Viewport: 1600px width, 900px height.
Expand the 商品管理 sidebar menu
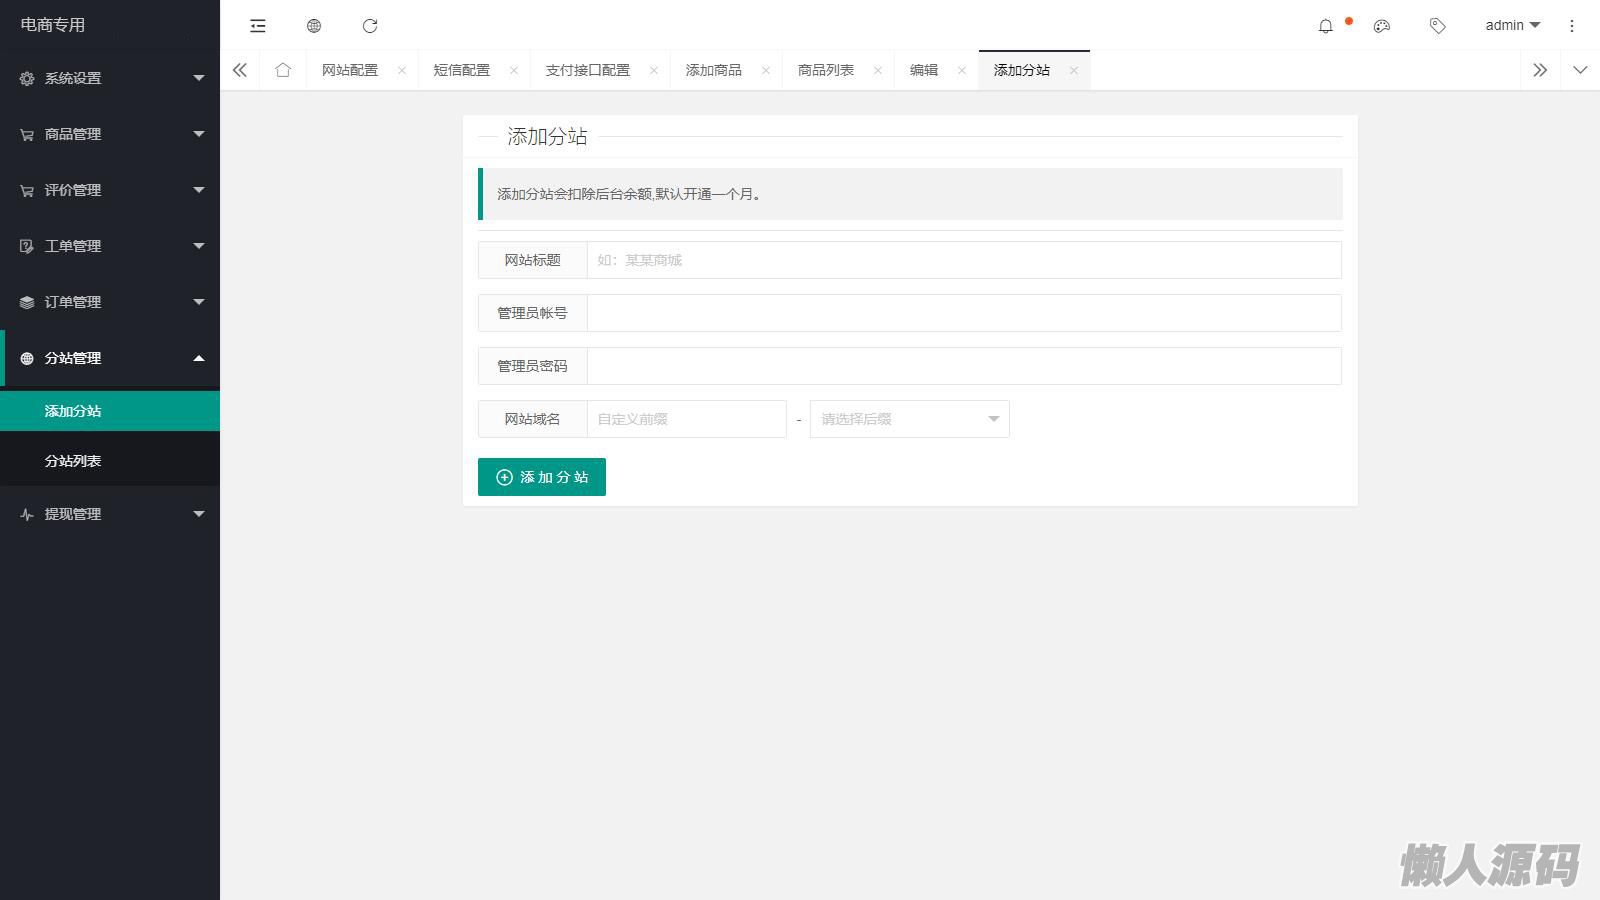tap(110, 134)
